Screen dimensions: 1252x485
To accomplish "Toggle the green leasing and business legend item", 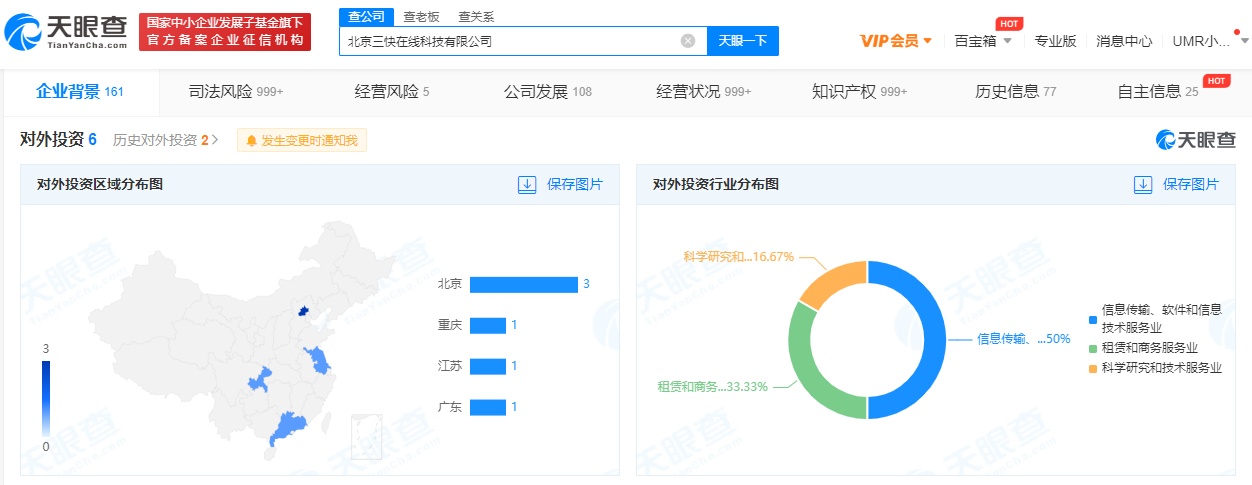I will pyautogui.click(x=1093, y=348).
